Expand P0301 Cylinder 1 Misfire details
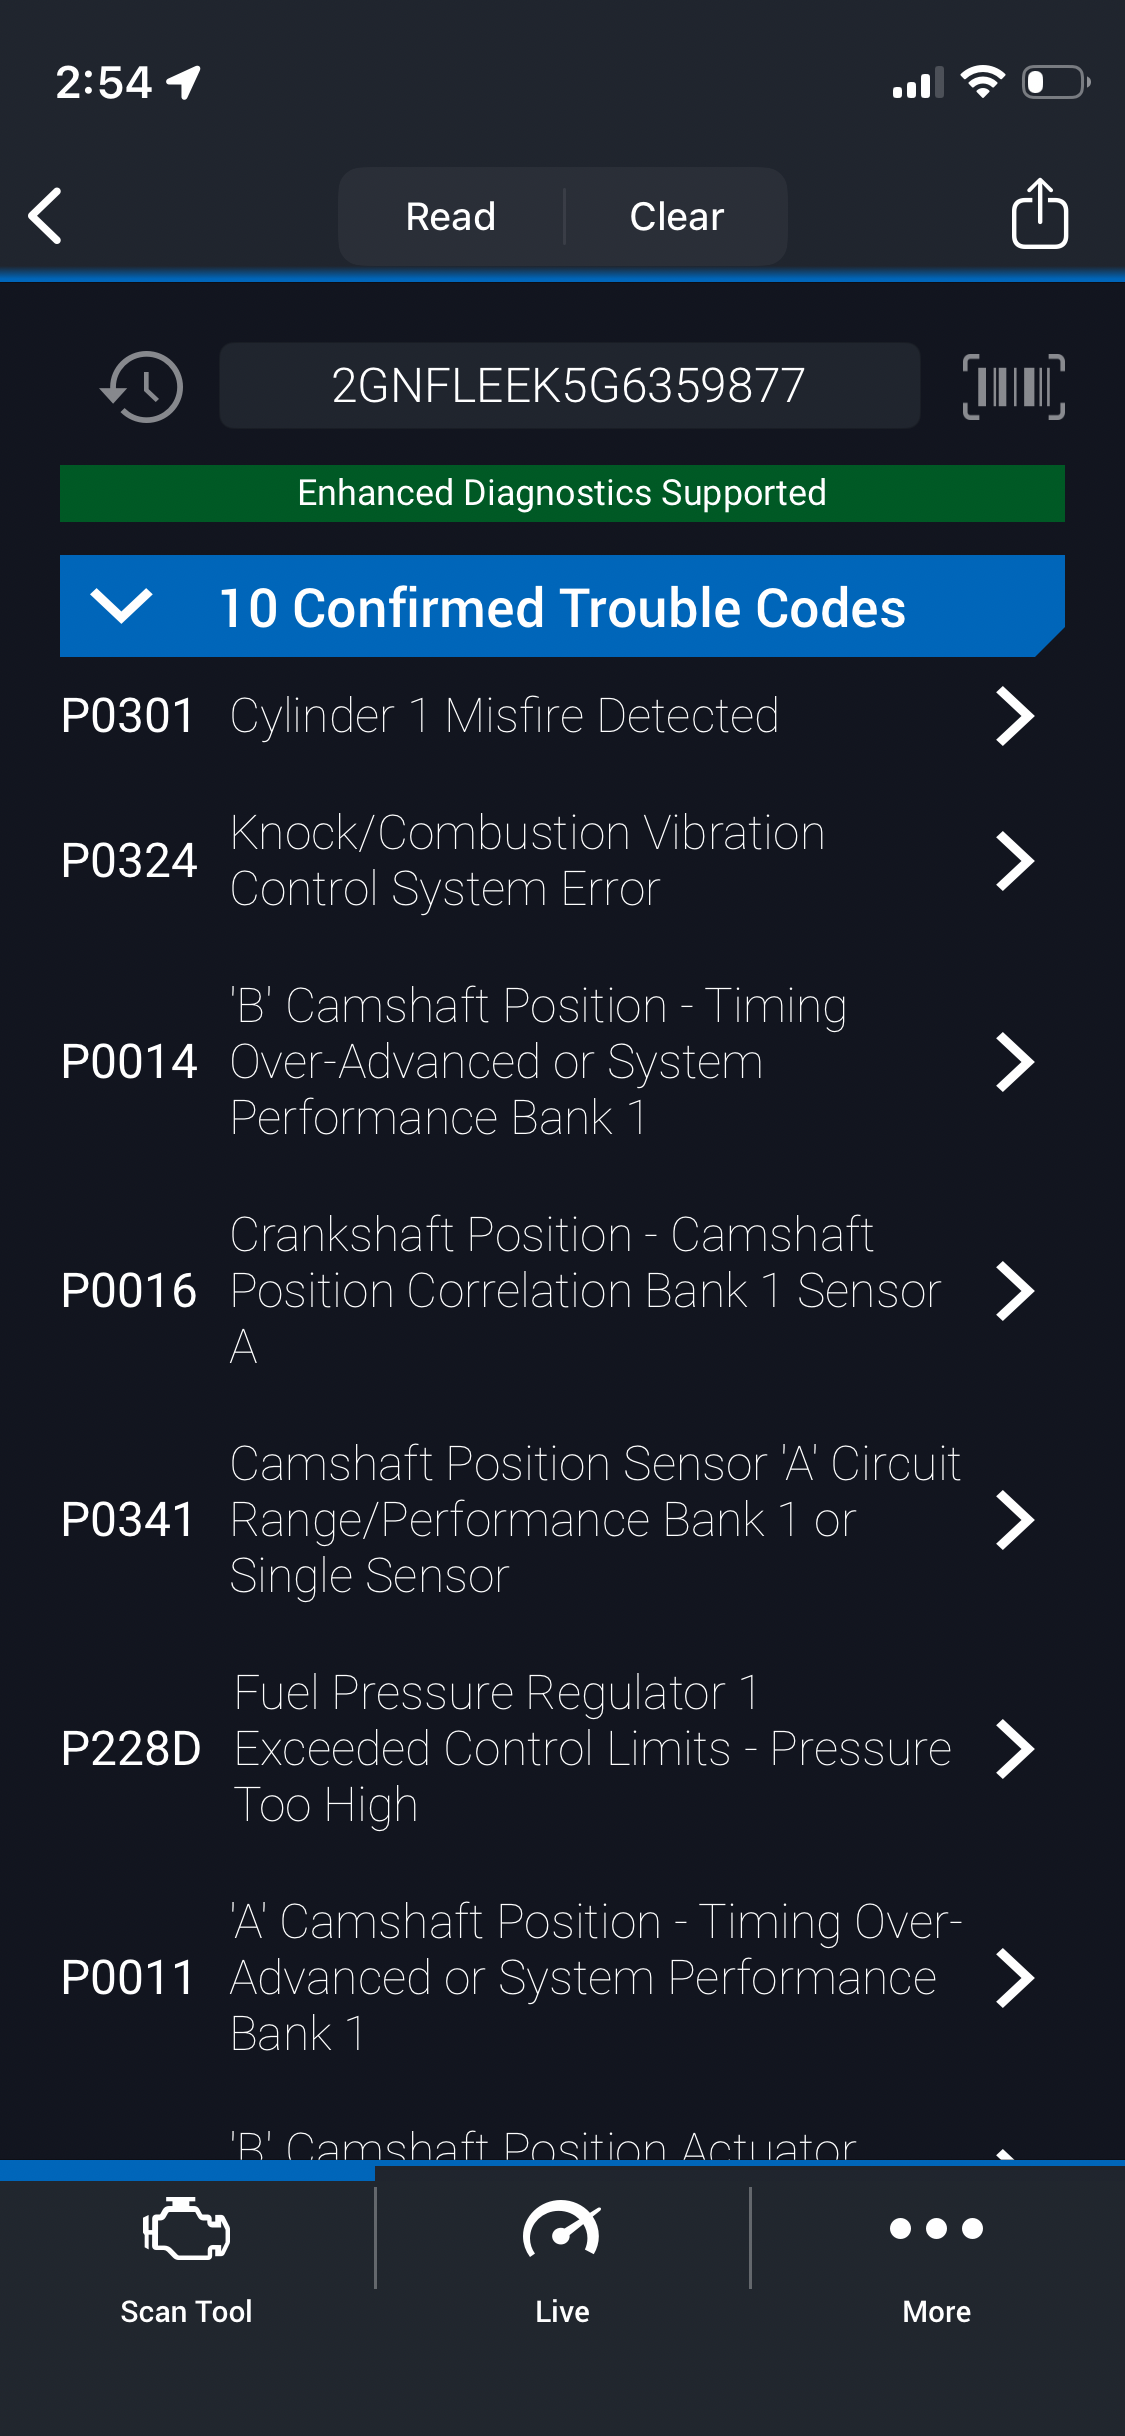This screenshot has height=2436, width=1125. (x=1014, y=716)
